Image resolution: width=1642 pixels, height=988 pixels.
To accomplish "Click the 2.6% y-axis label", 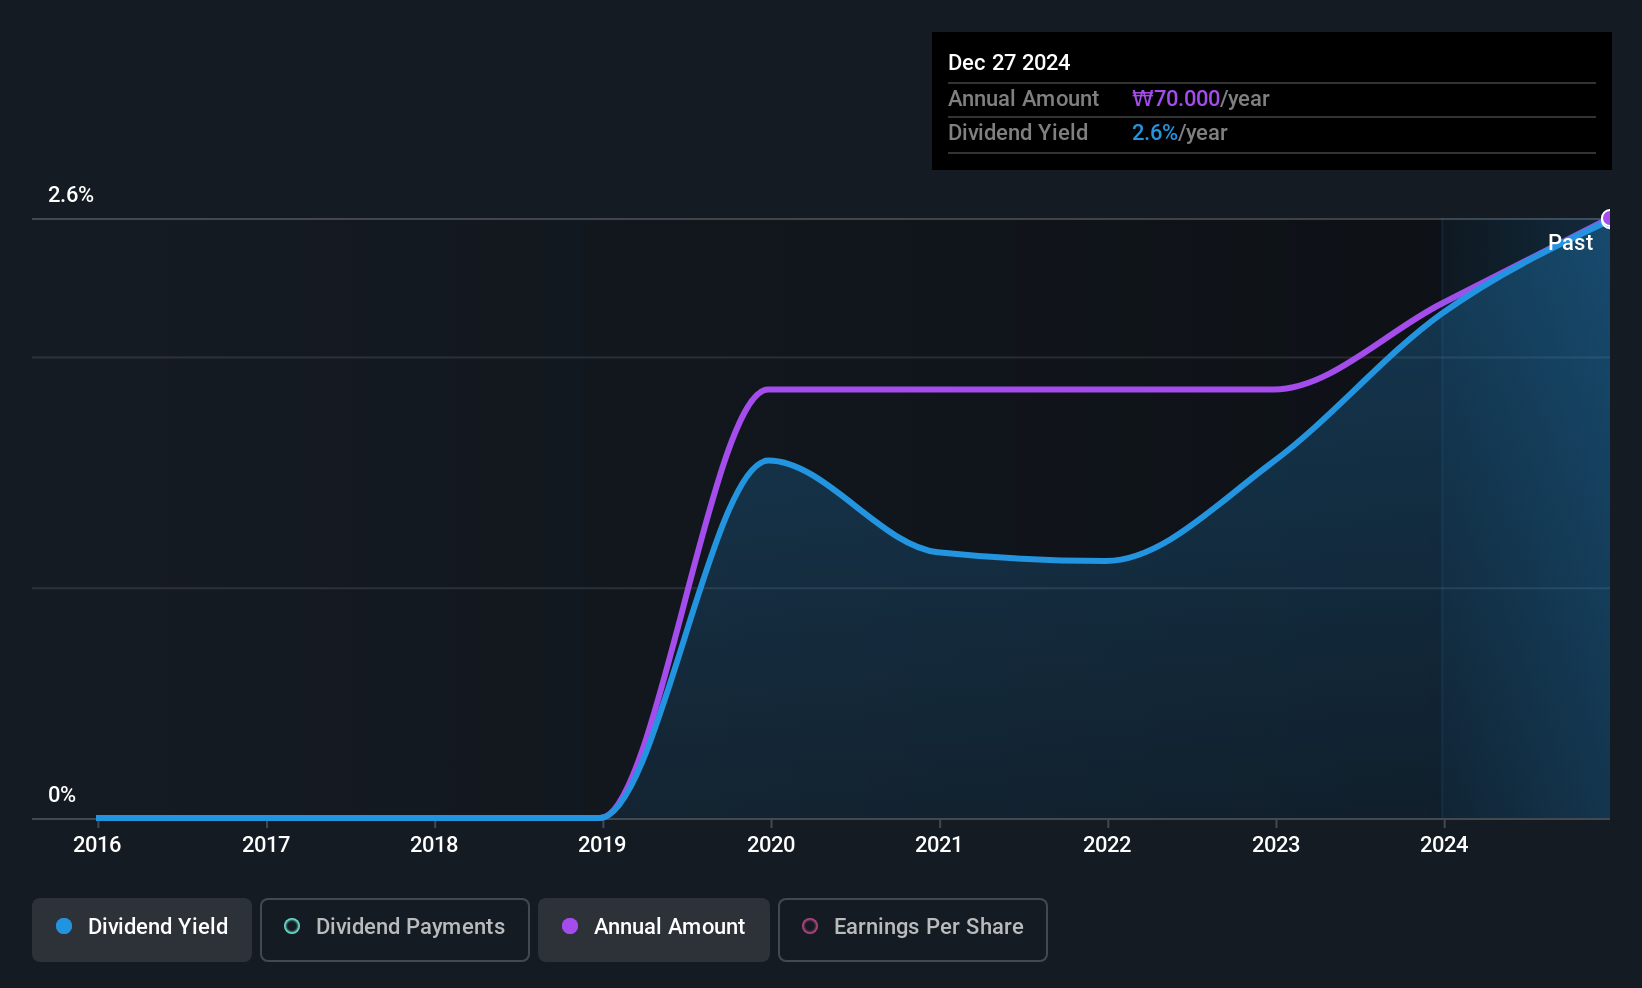I will pyautogui.click(x=71, y=195).
